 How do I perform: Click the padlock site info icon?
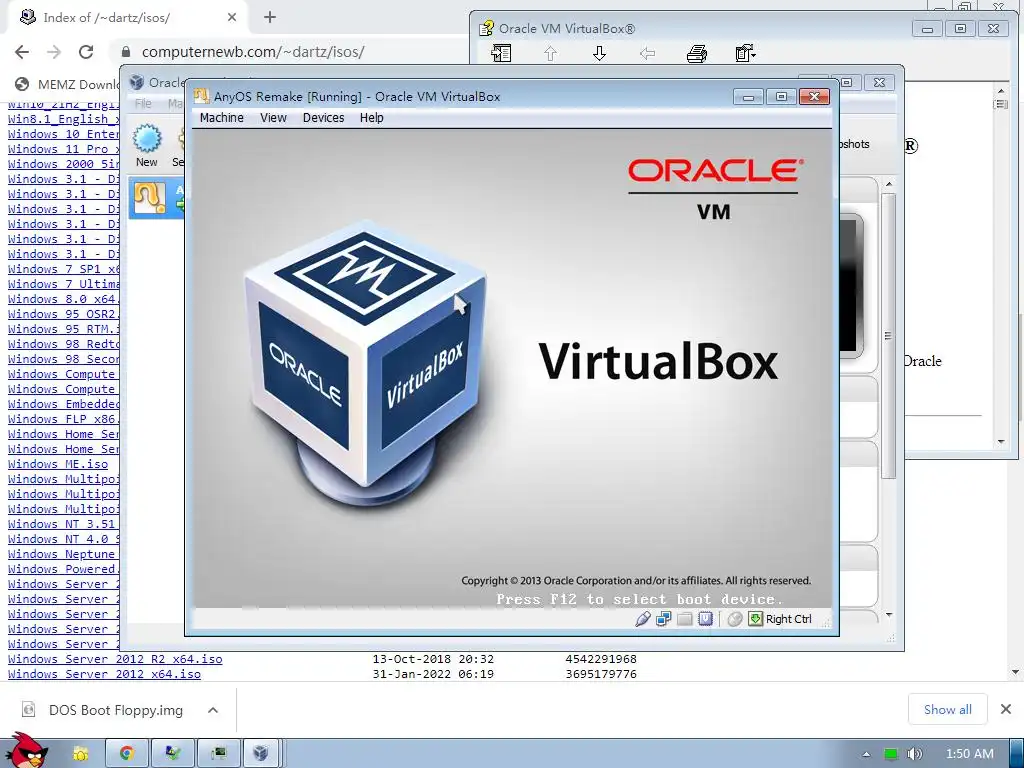tap(126, 52)
